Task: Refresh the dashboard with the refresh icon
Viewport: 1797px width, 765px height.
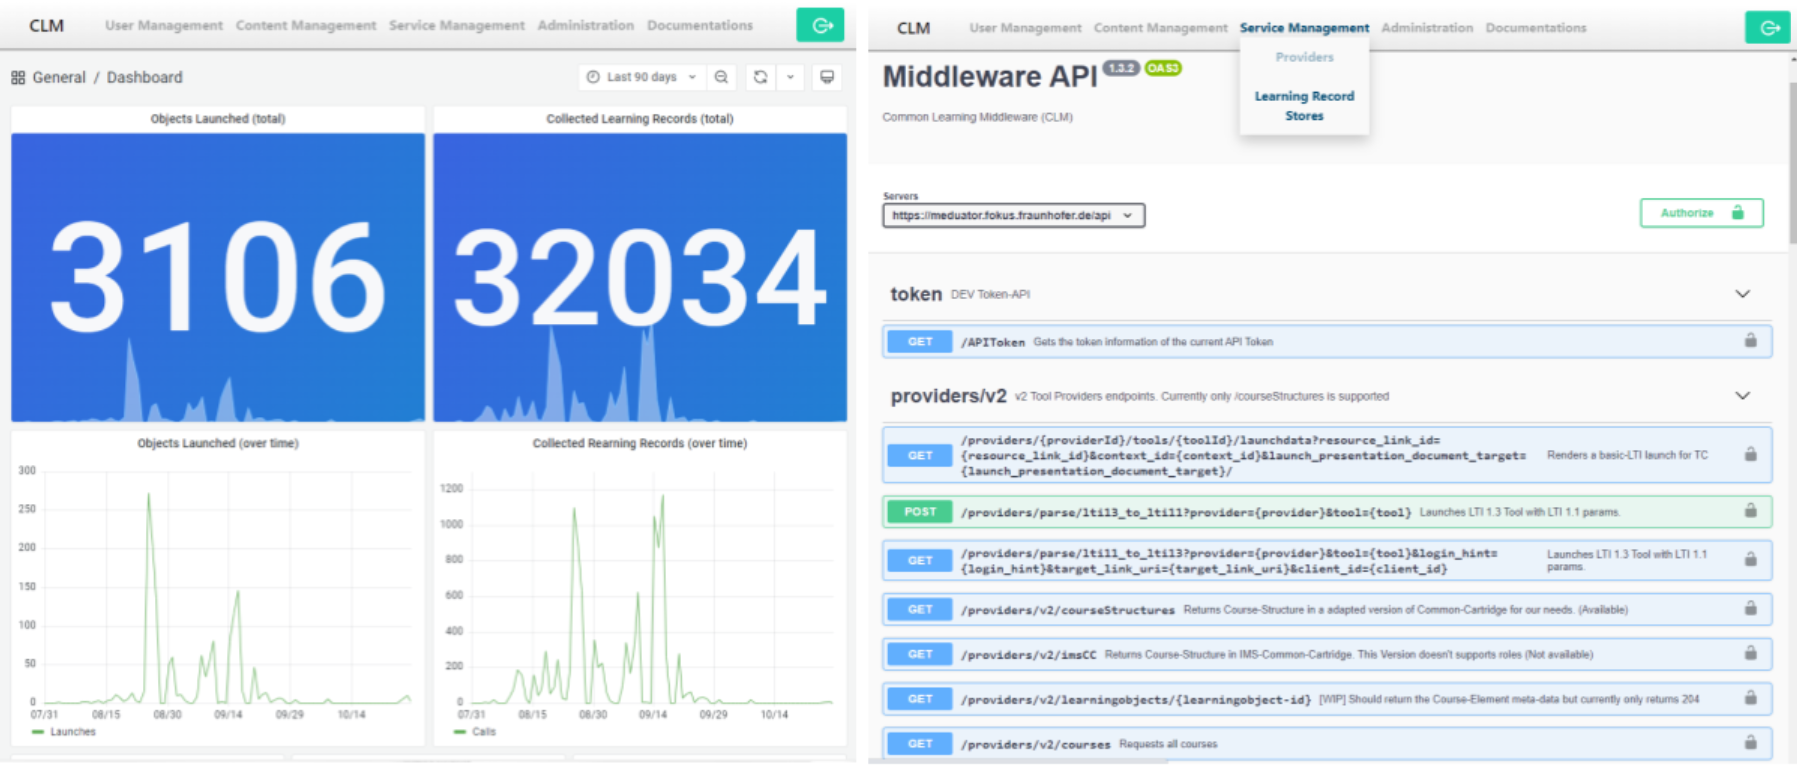Action: tap(760, 77)
